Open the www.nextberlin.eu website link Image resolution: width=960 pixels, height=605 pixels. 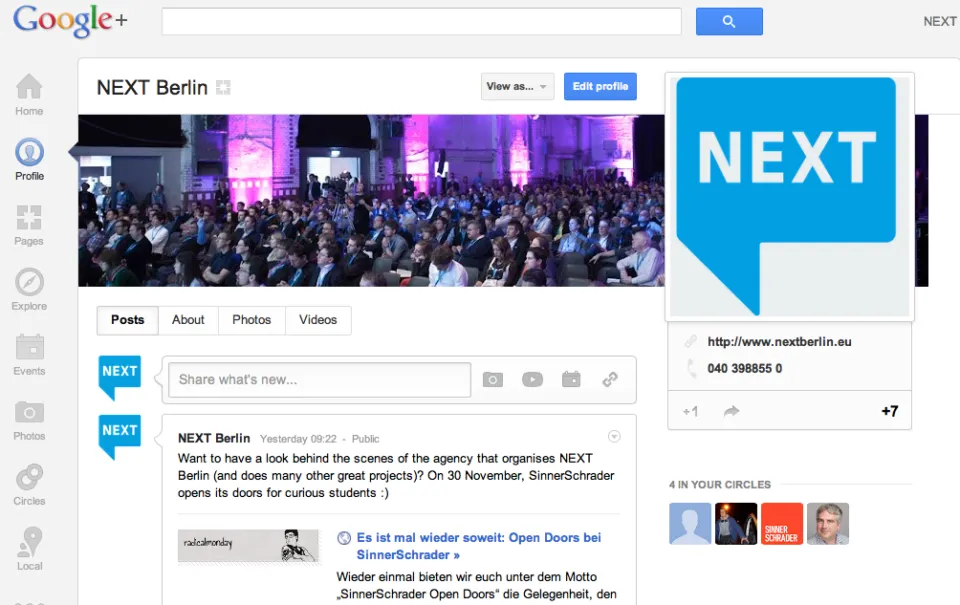[779, 342]
